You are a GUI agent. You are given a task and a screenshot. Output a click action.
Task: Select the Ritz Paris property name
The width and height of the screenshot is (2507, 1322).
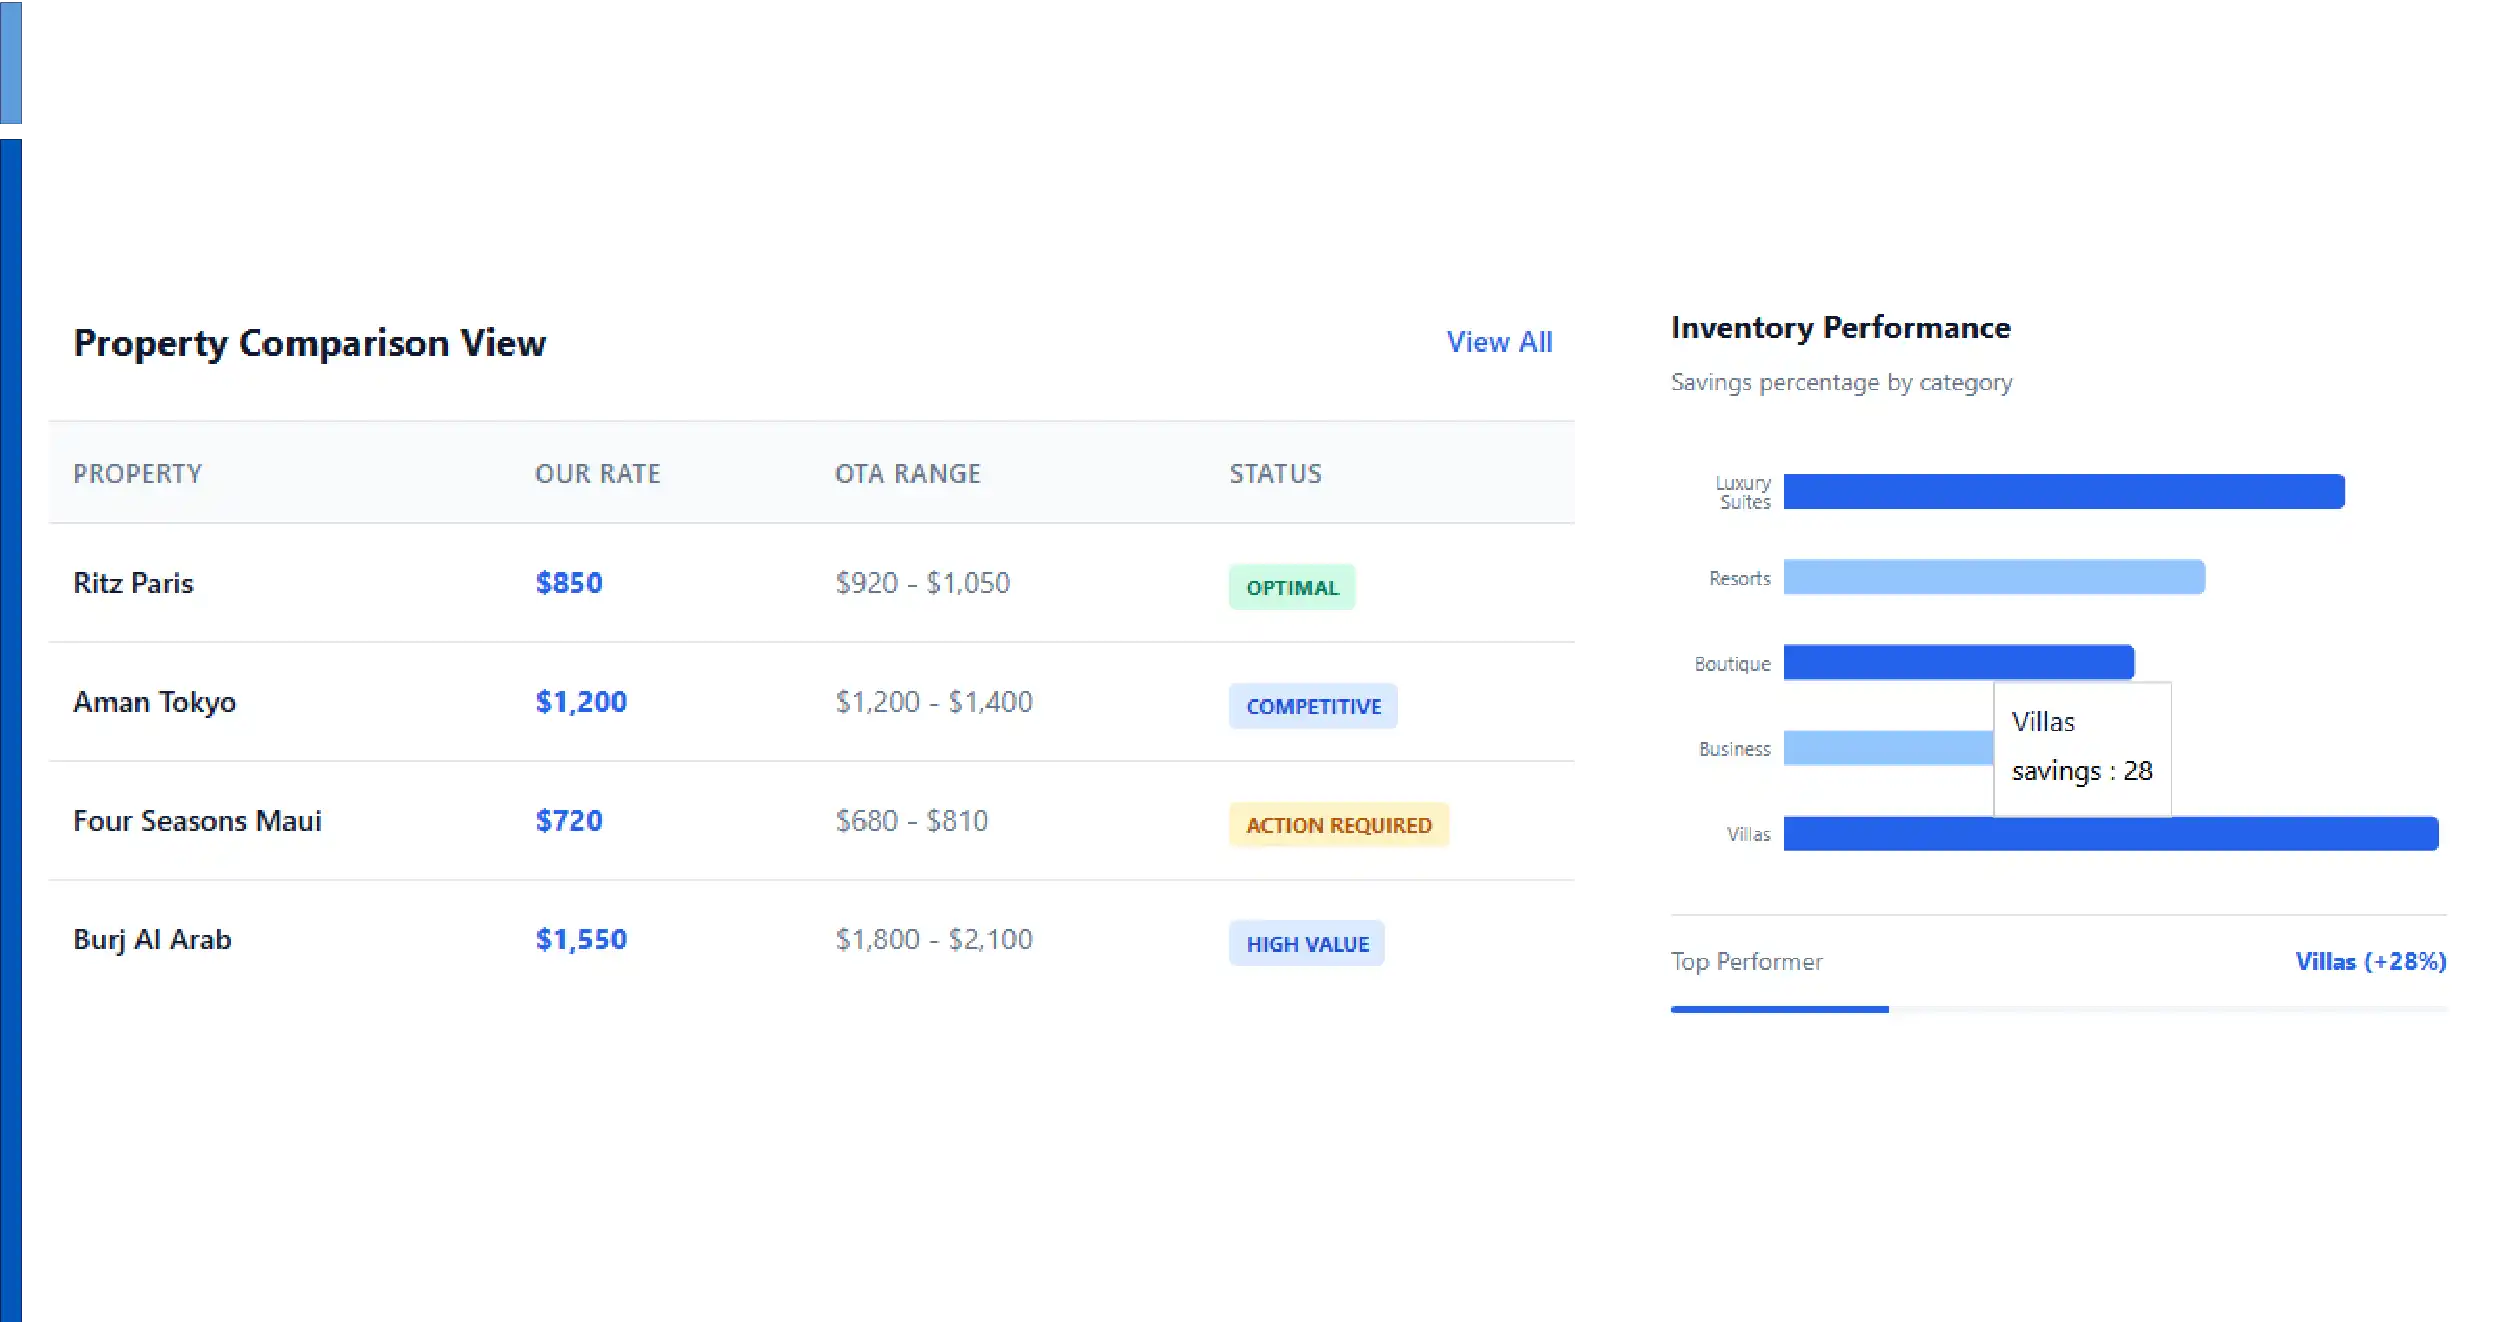pos(133,583)
